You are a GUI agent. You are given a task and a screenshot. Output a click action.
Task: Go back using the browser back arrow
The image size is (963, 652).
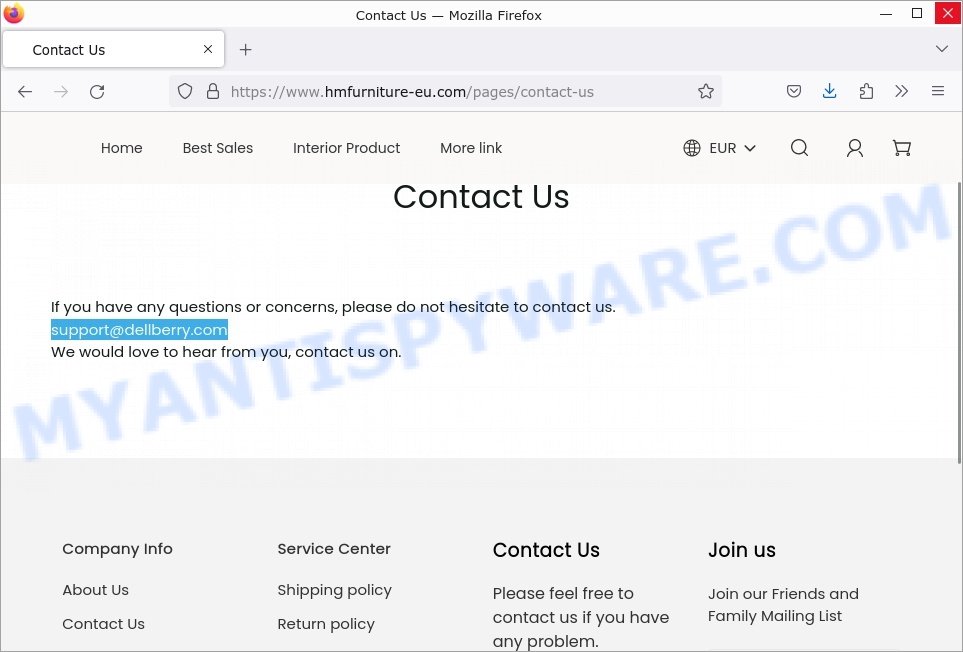coord(25,92)
